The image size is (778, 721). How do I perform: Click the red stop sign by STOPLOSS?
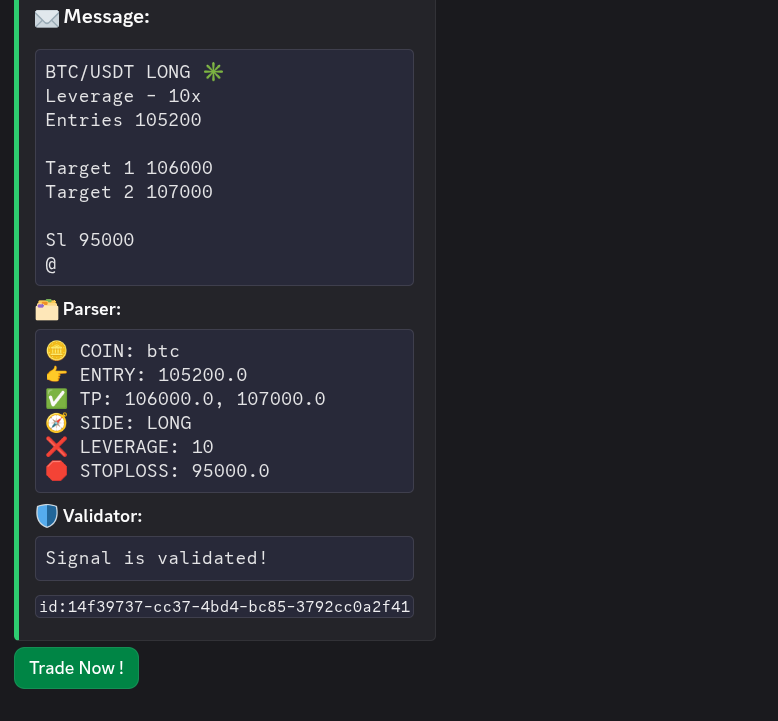[57, 471]
